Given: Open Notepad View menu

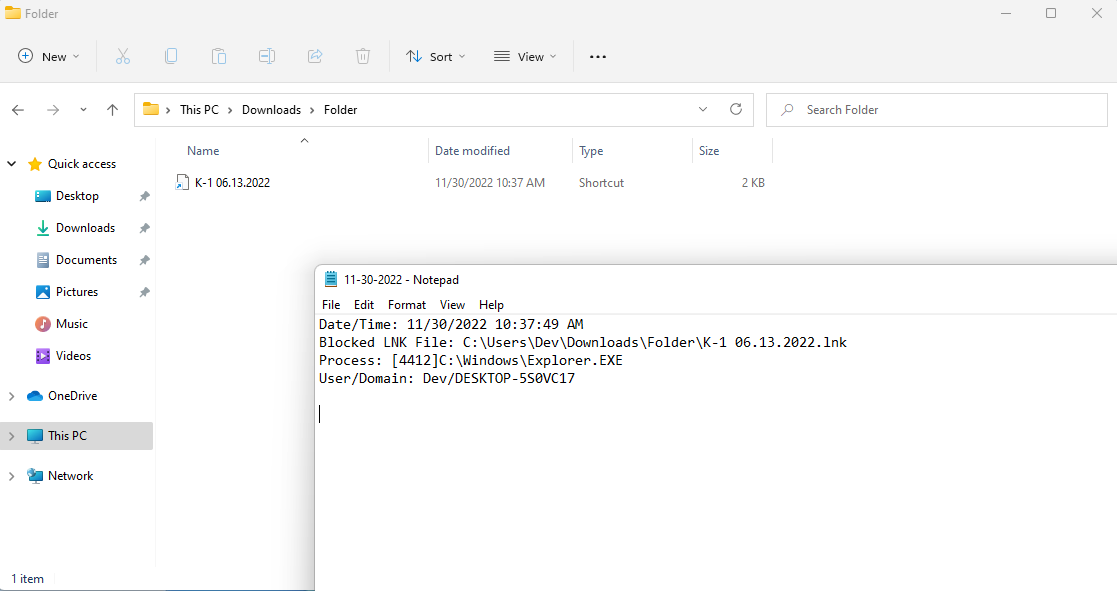Looking at the screenshot, I should (452, 305).
